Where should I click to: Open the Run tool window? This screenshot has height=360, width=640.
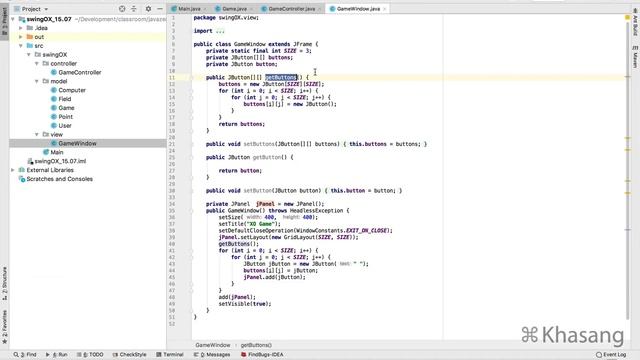(x=57, y=355)
